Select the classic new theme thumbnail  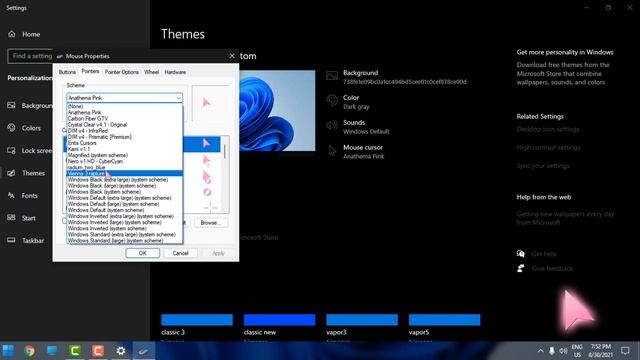(279, 320)
